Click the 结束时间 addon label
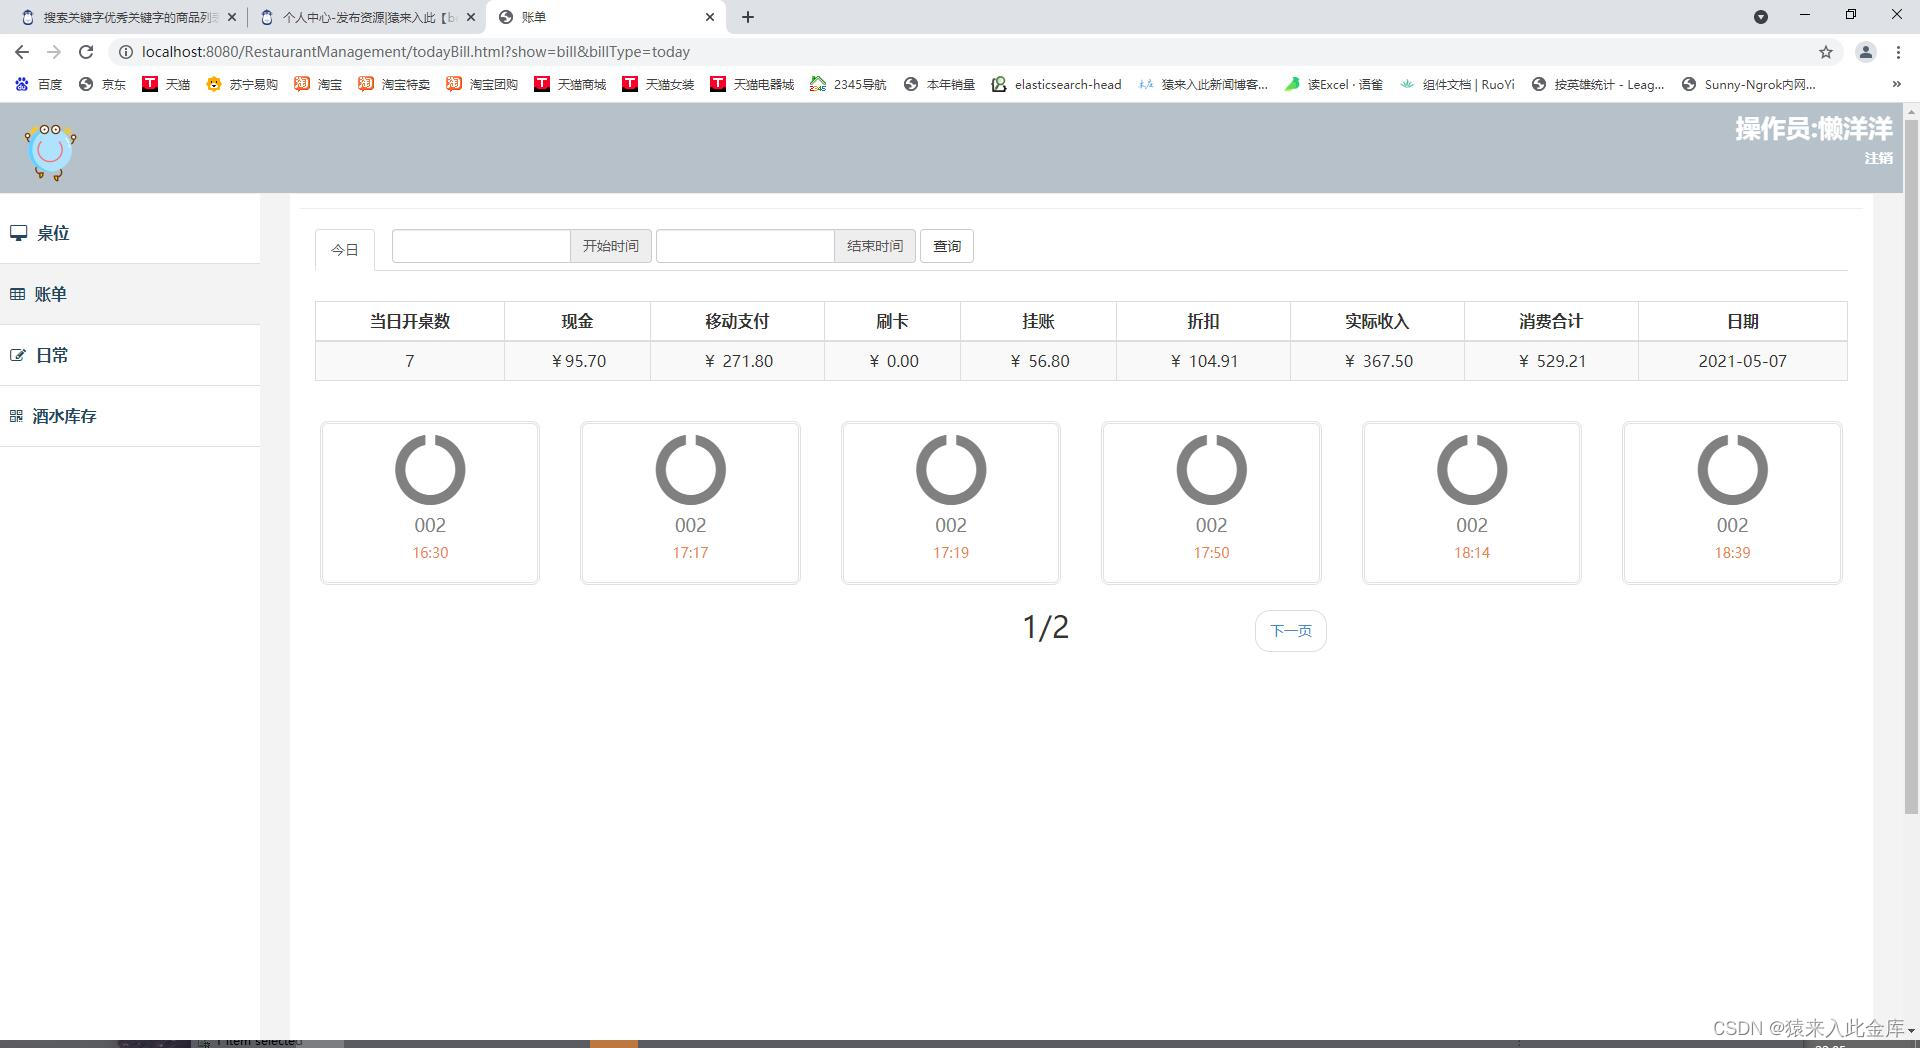Screen dimensions: 1920x1048 pos(875,246)
